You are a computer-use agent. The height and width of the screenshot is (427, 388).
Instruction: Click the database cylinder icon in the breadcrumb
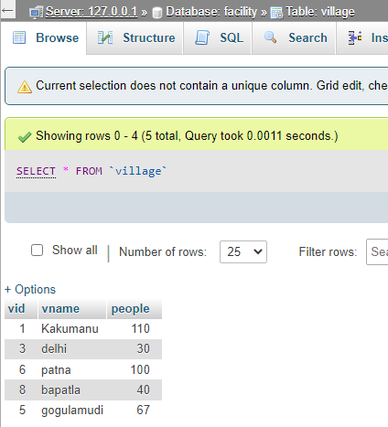[x=157, y=13]
